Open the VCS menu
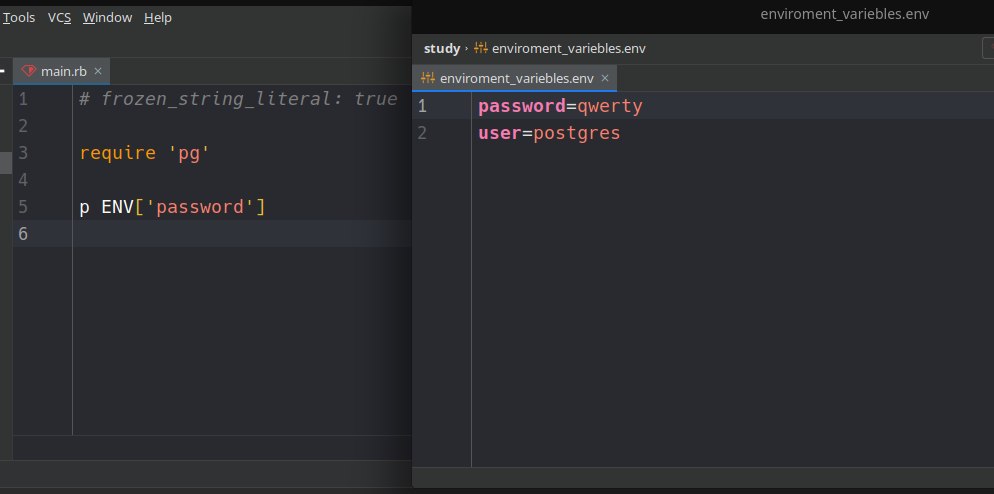The image size is (994, 494). (59, 18)
